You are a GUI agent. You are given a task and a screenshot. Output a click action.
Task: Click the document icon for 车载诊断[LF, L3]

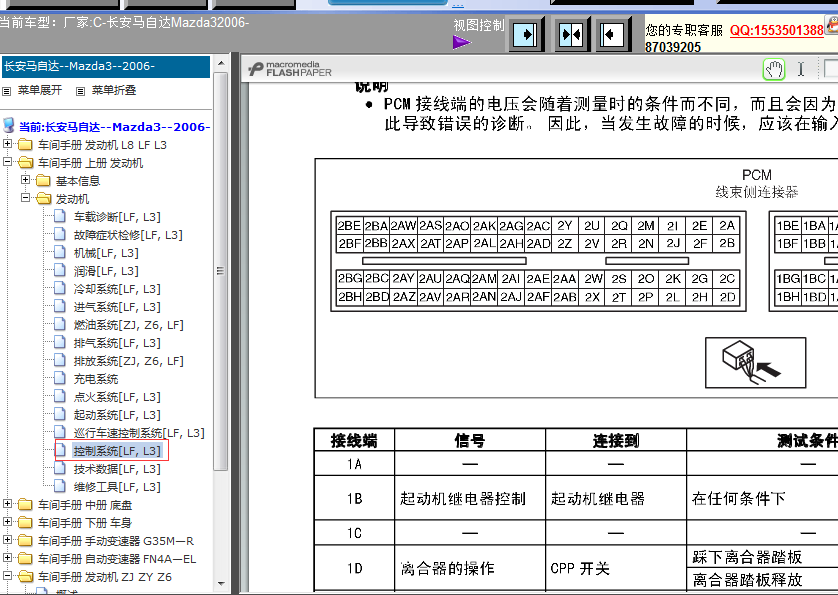pos(60,217)
